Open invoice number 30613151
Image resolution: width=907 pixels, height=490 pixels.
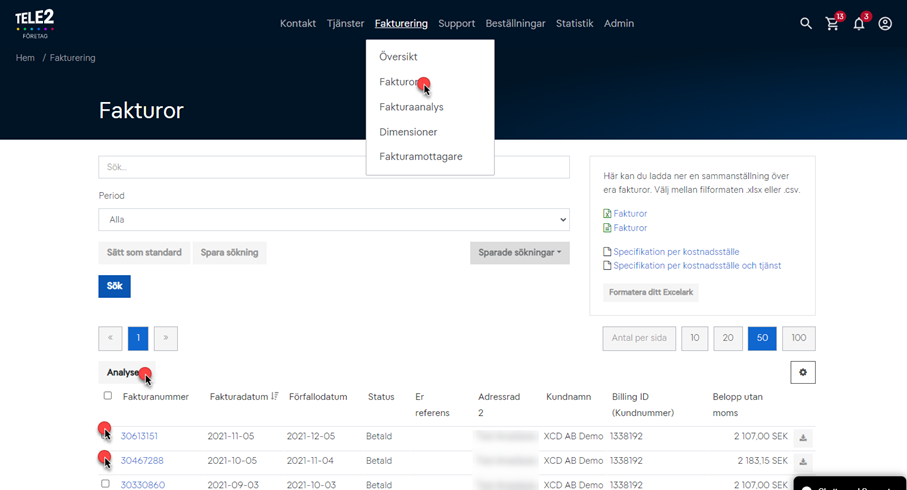coord(139,436)
